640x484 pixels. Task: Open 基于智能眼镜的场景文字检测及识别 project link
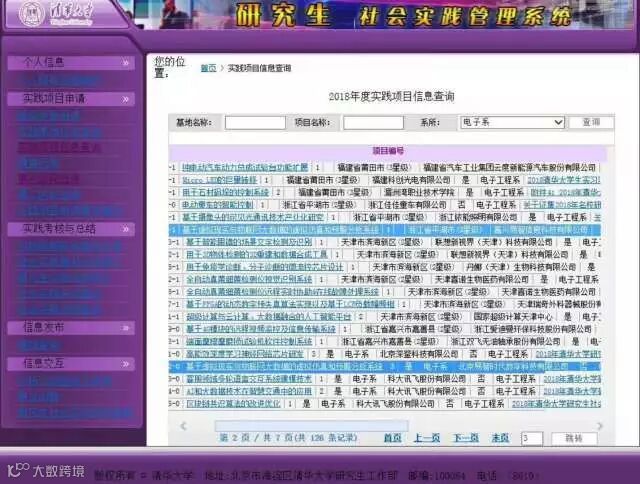[x=249, y=242]
